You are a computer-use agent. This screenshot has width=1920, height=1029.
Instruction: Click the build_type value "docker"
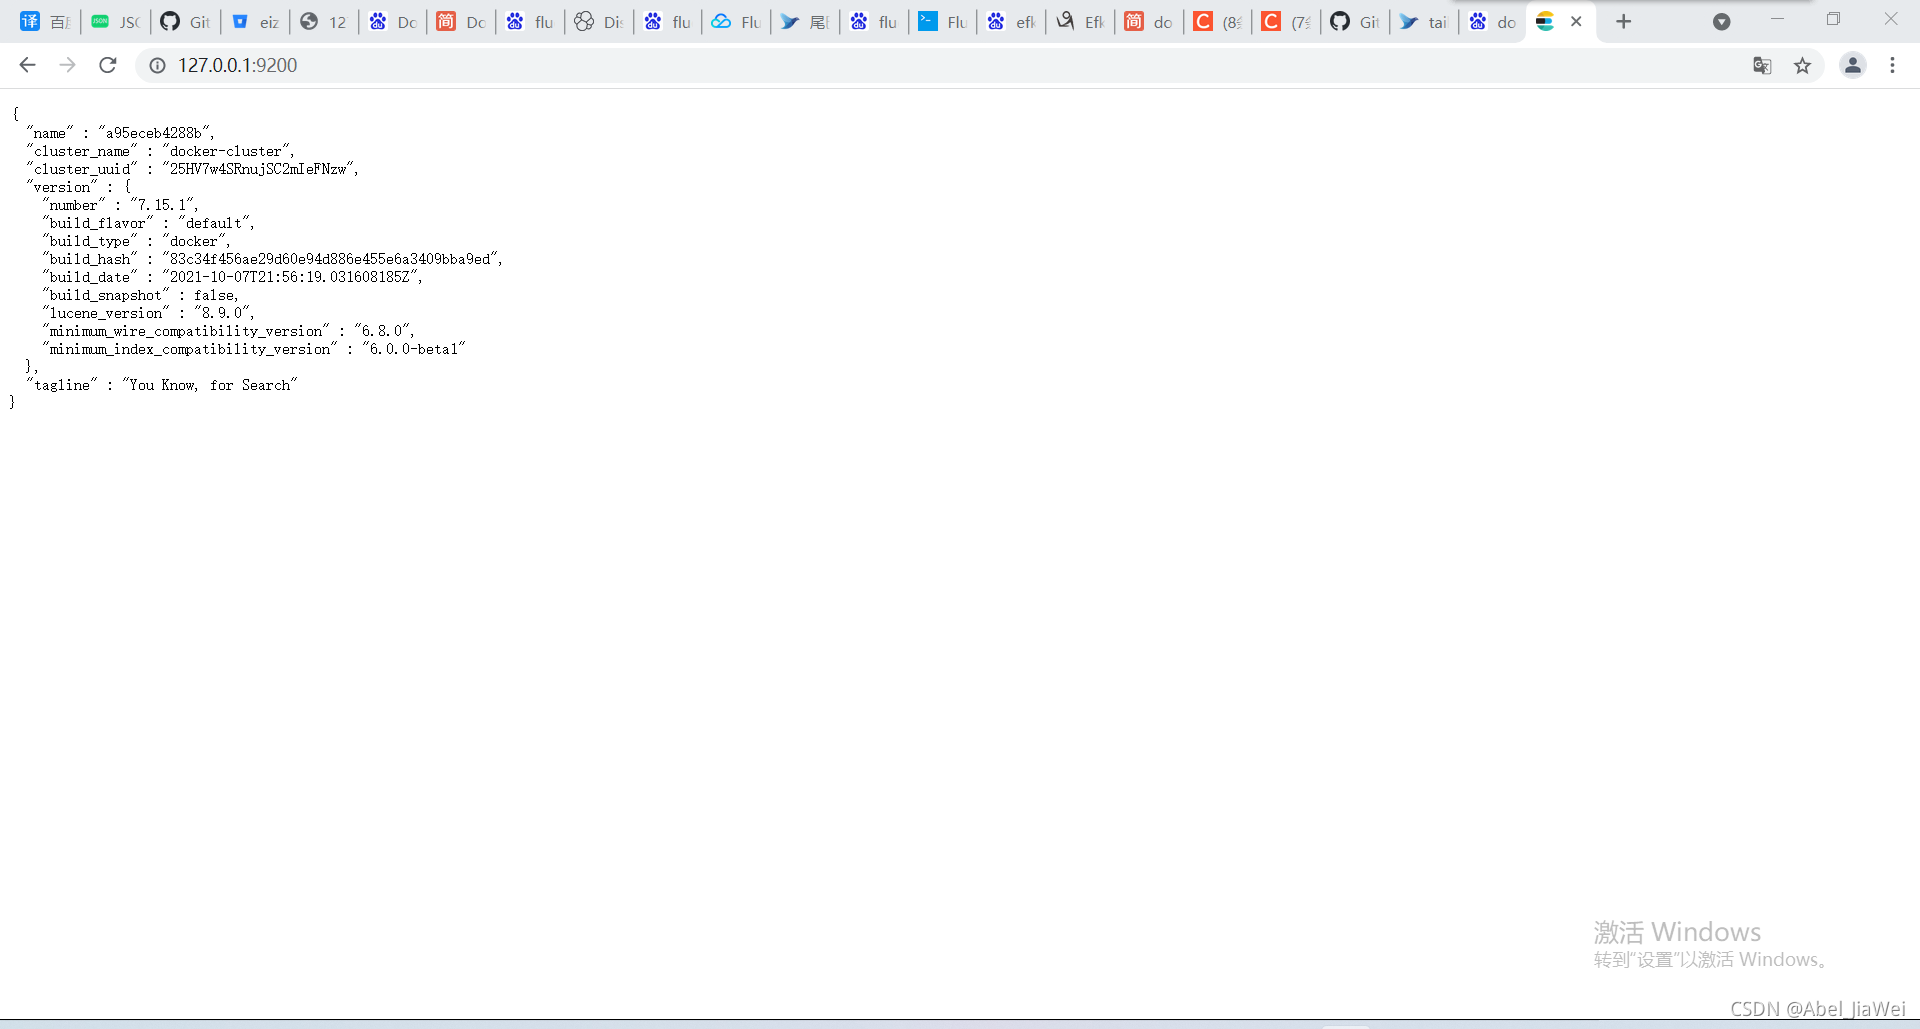click(x=195, y=241)
